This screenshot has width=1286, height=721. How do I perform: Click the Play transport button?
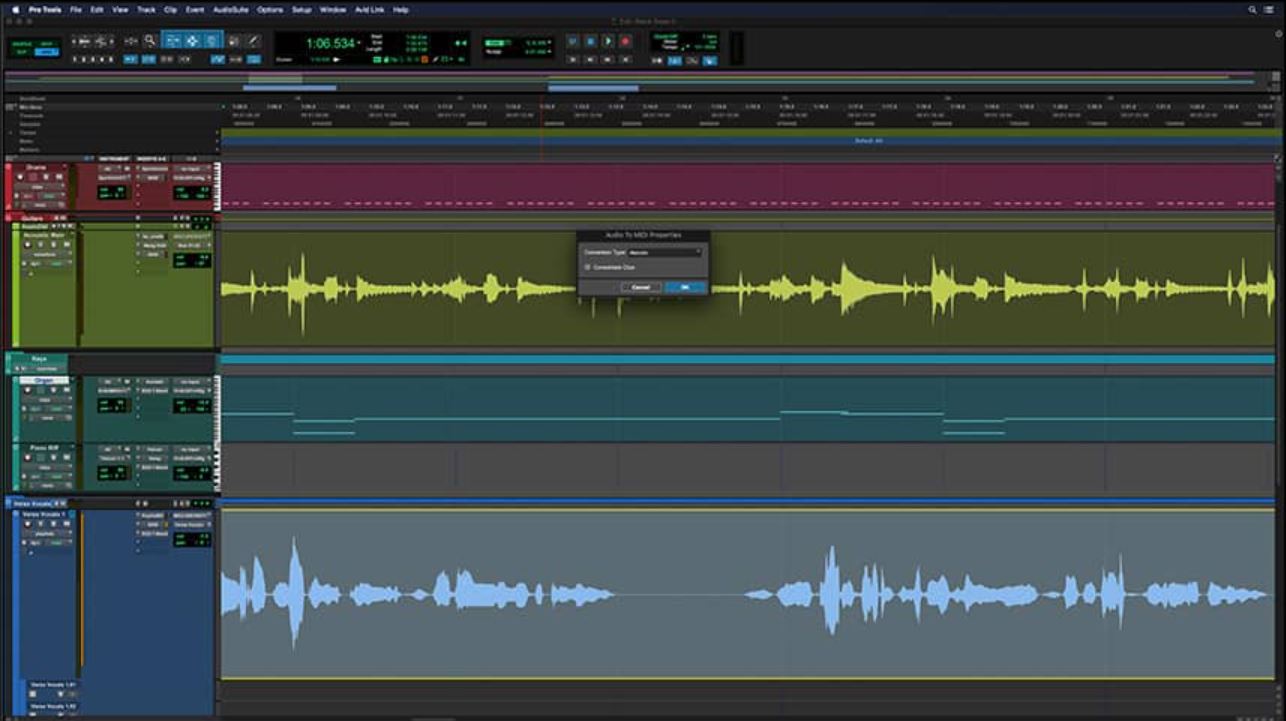tap(608, 41)
